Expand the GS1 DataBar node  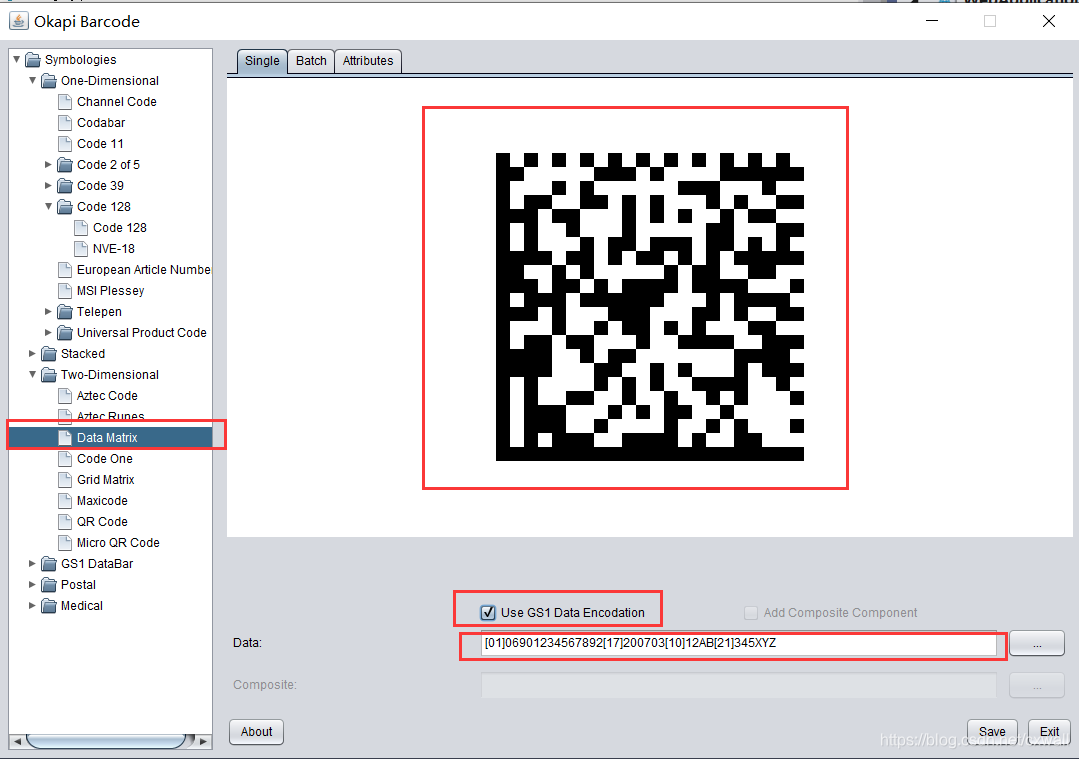point(32,564)
